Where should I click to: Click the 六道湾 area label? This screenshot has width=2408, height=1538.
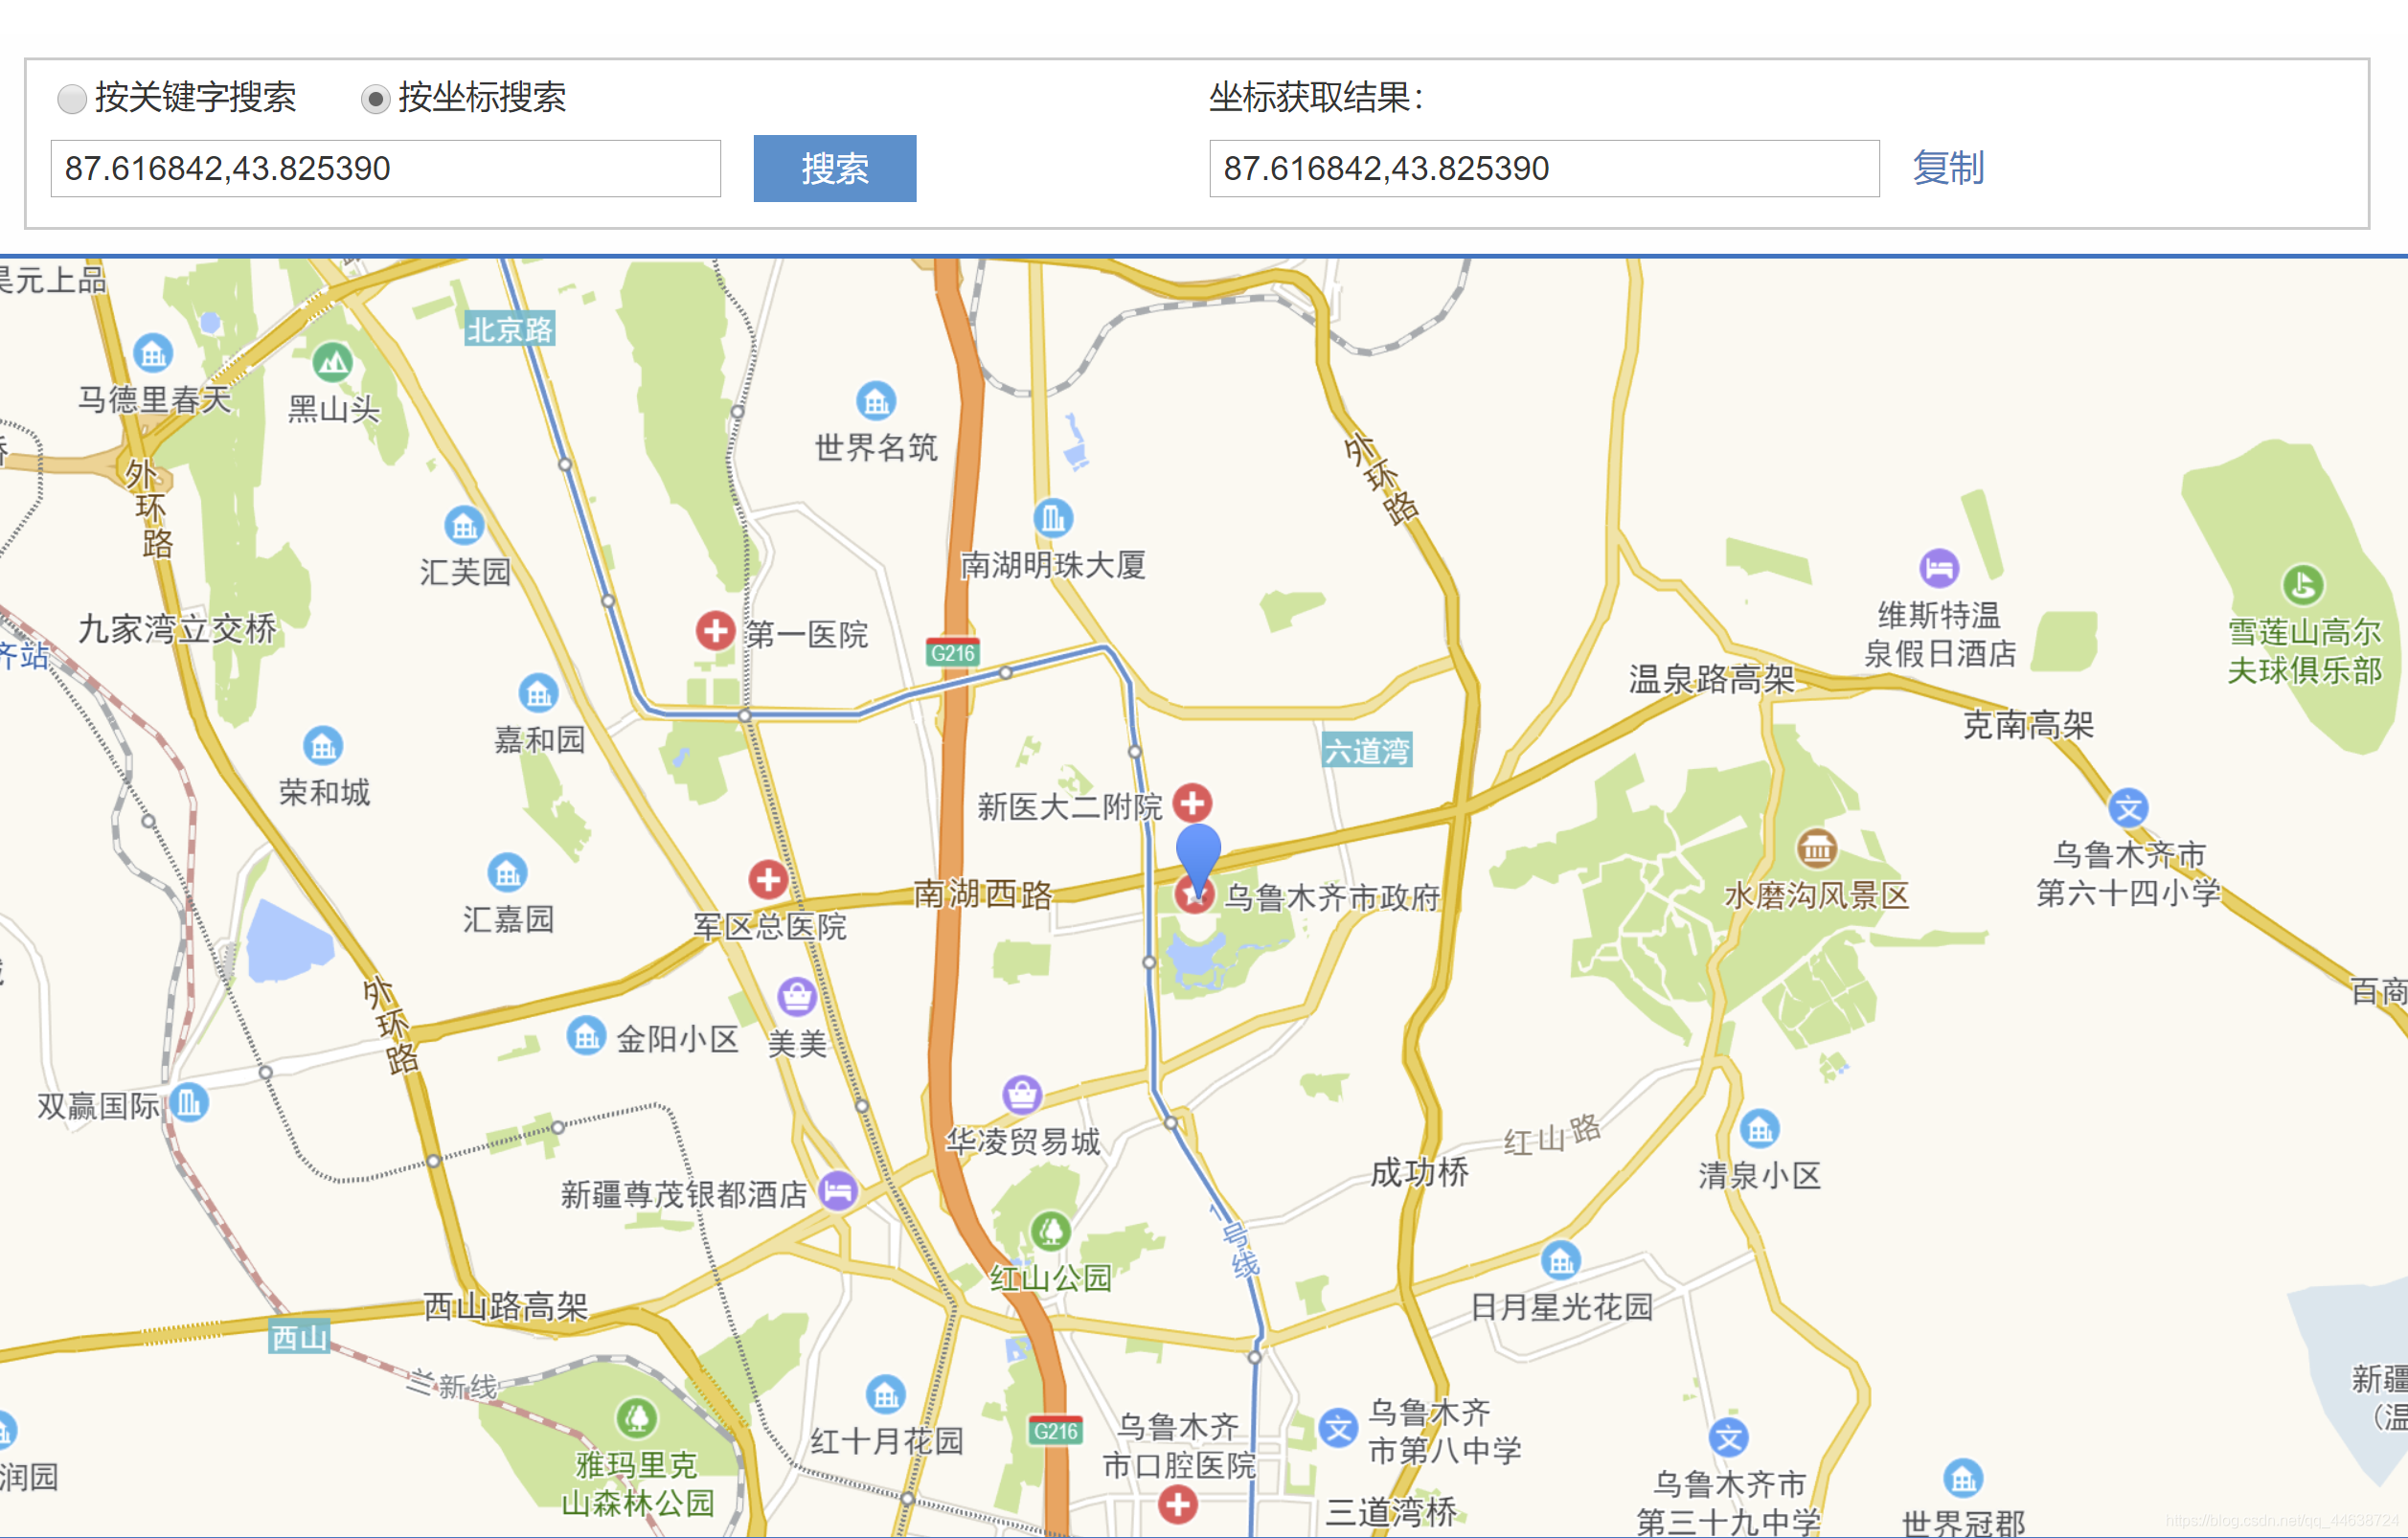[1366, 750]
